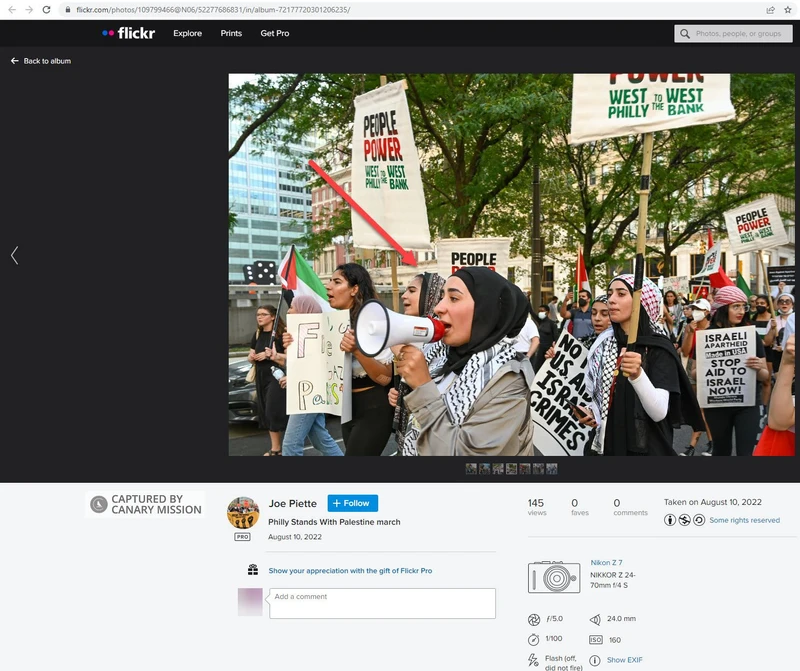Click the PRO badge under avatar
Screen dimensions: 800x671
pos(242,537)
